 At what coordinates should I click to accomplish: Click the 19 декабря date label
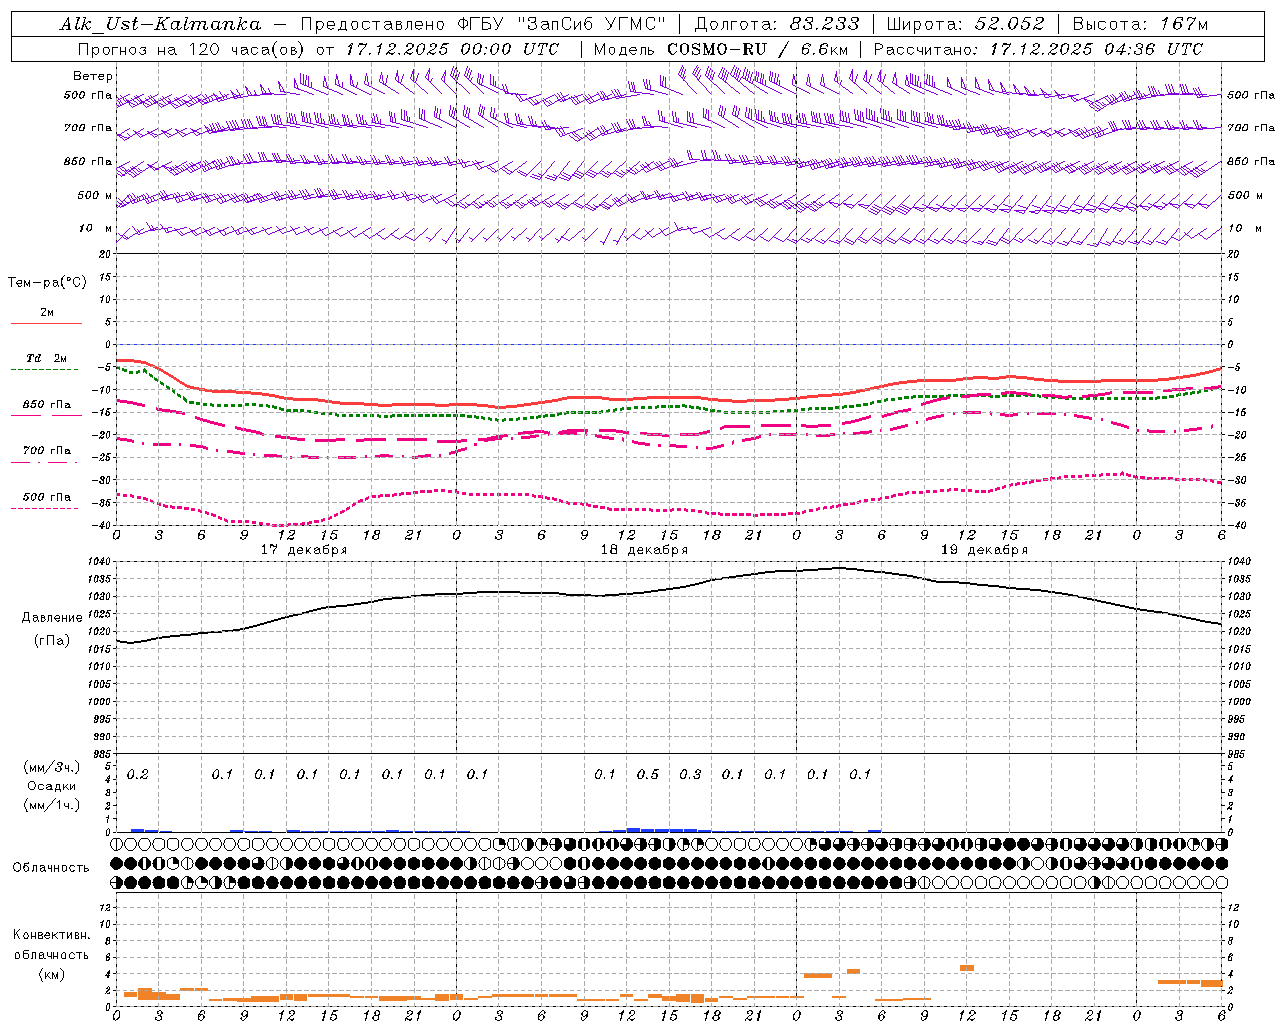tap(984, 550)
